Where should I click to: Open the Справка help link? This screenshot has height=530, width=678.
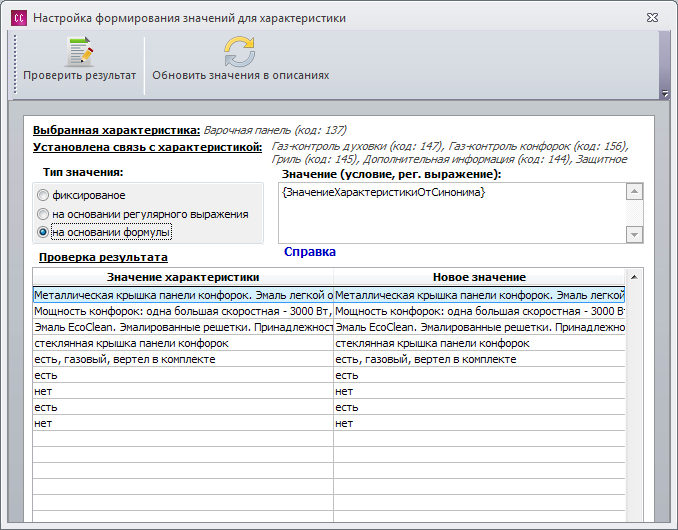[310, 252]
